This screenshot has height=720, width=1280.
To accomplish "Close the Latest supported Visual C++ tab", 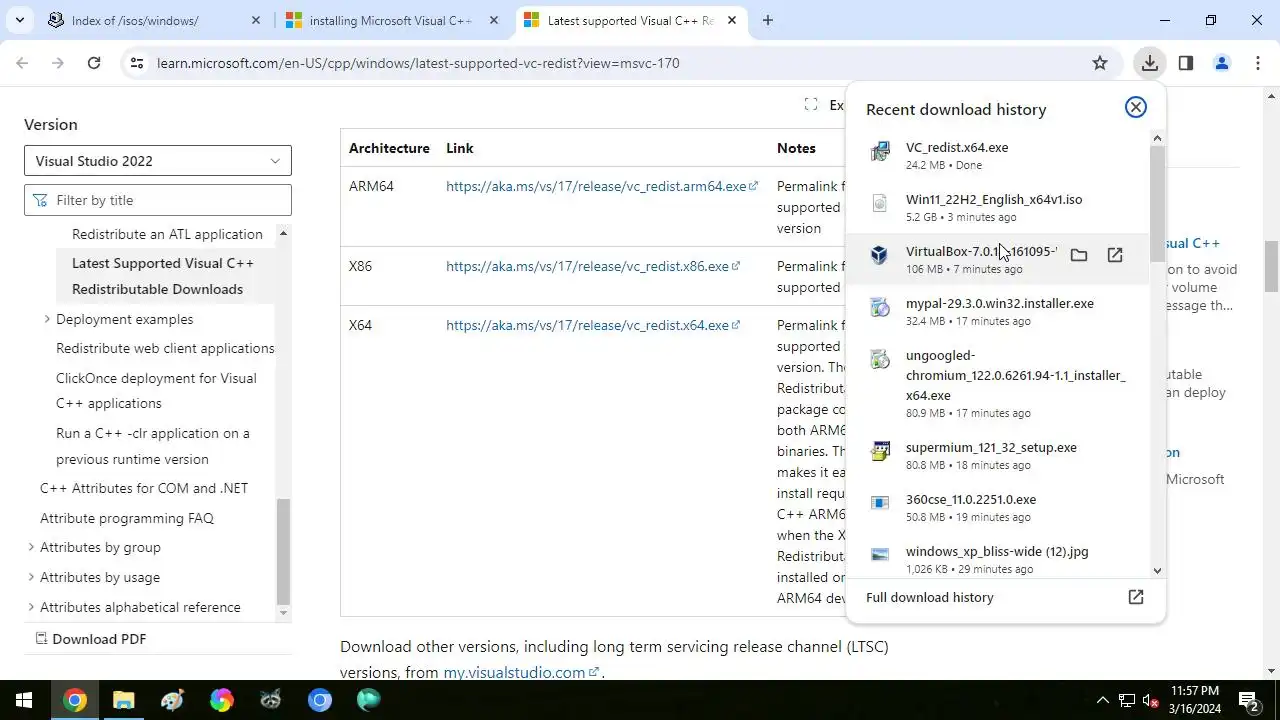I will click(733, 20).
